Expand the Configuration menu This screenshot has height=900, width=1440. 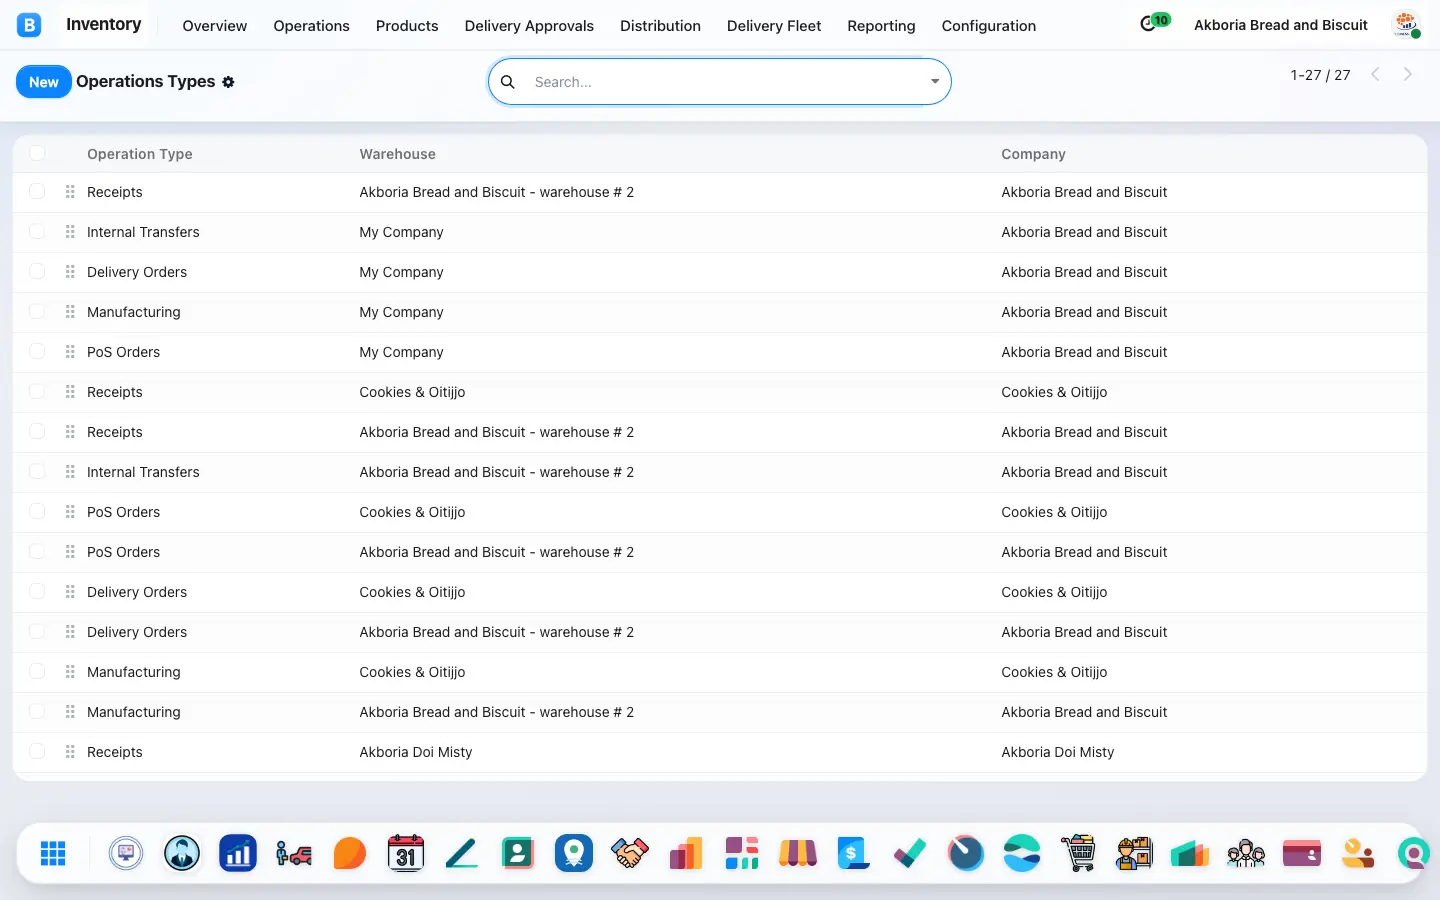pos(989,26)
